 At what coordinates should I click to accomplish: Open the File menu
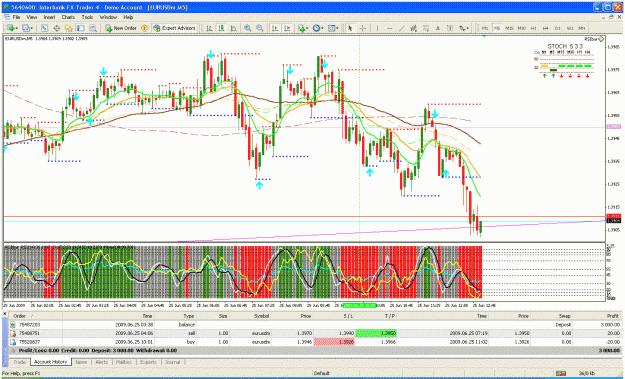16,18
